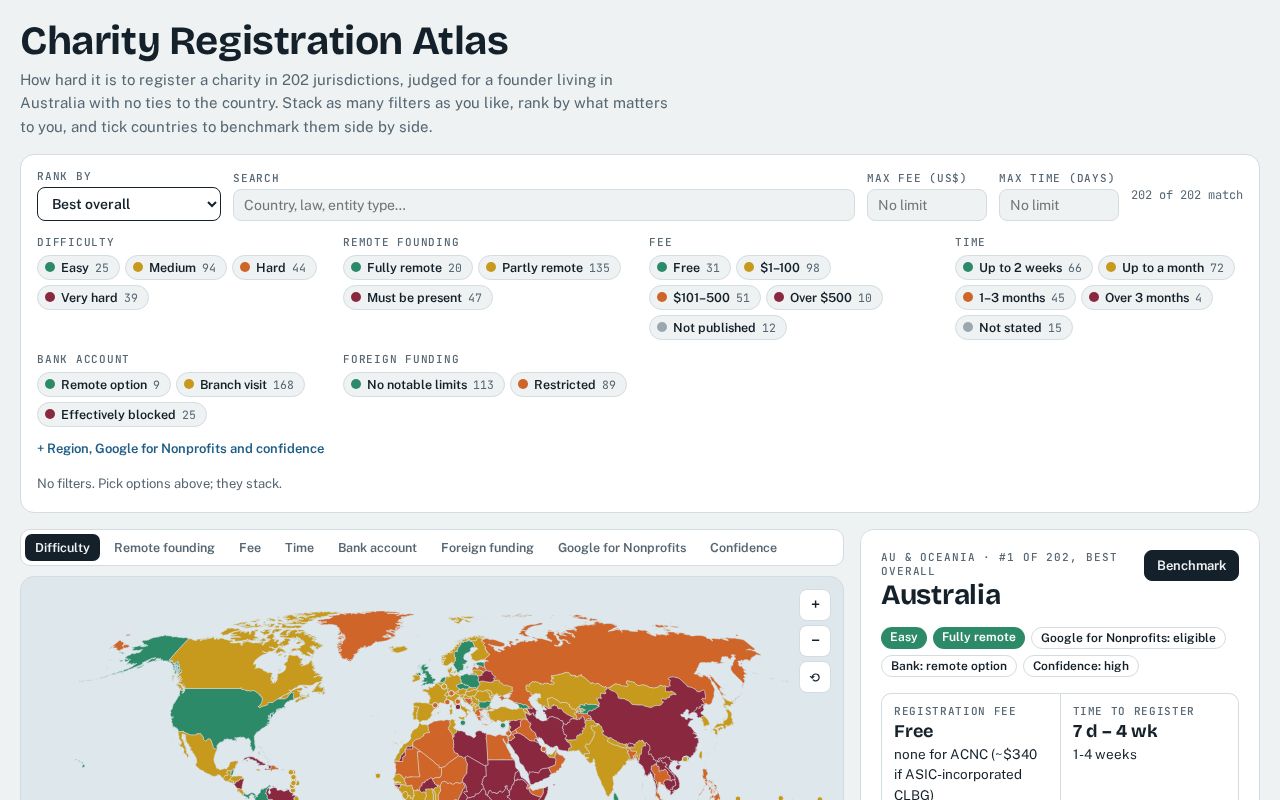This screenshot has width=1280, height=800.
Task: Select Up to a month time filter
Action: (x=1166, y=268)
